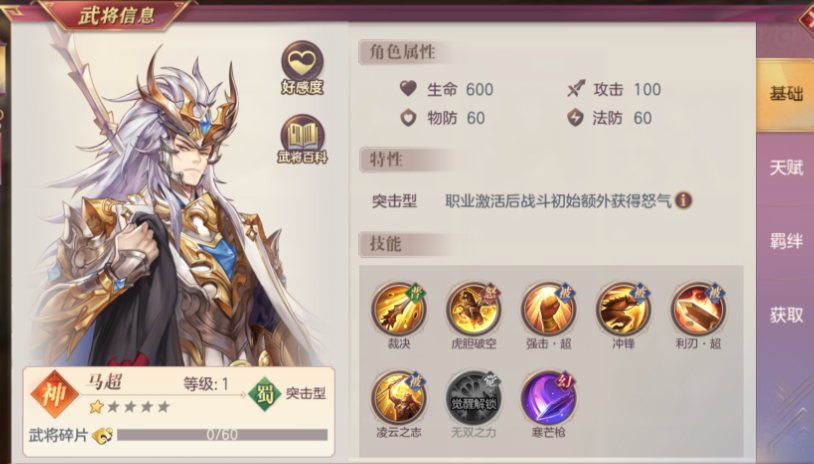Select the 裁决 skill icon
Image resolution: width=814 pixels, height=464 pixels.
click(x=399, y=310)
